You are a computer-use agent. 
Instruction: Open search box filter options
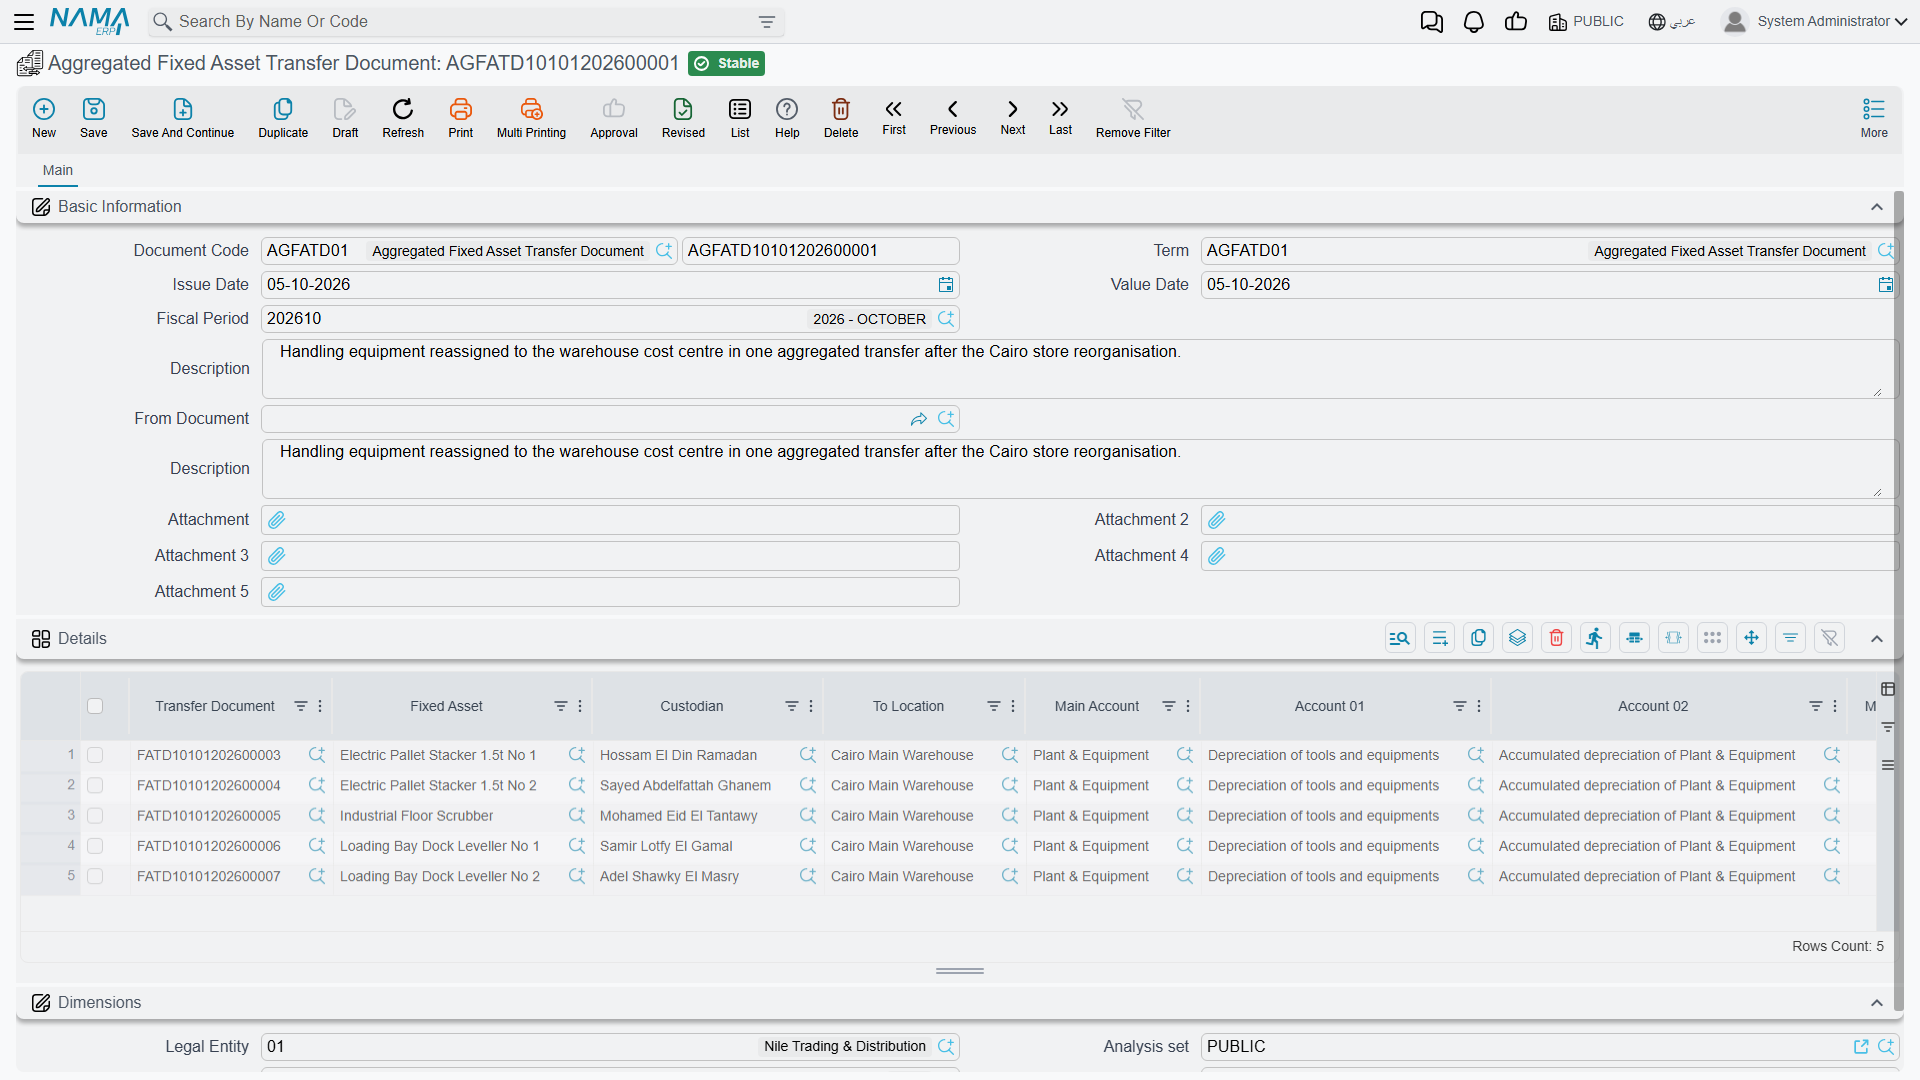[x=767, y=22]
